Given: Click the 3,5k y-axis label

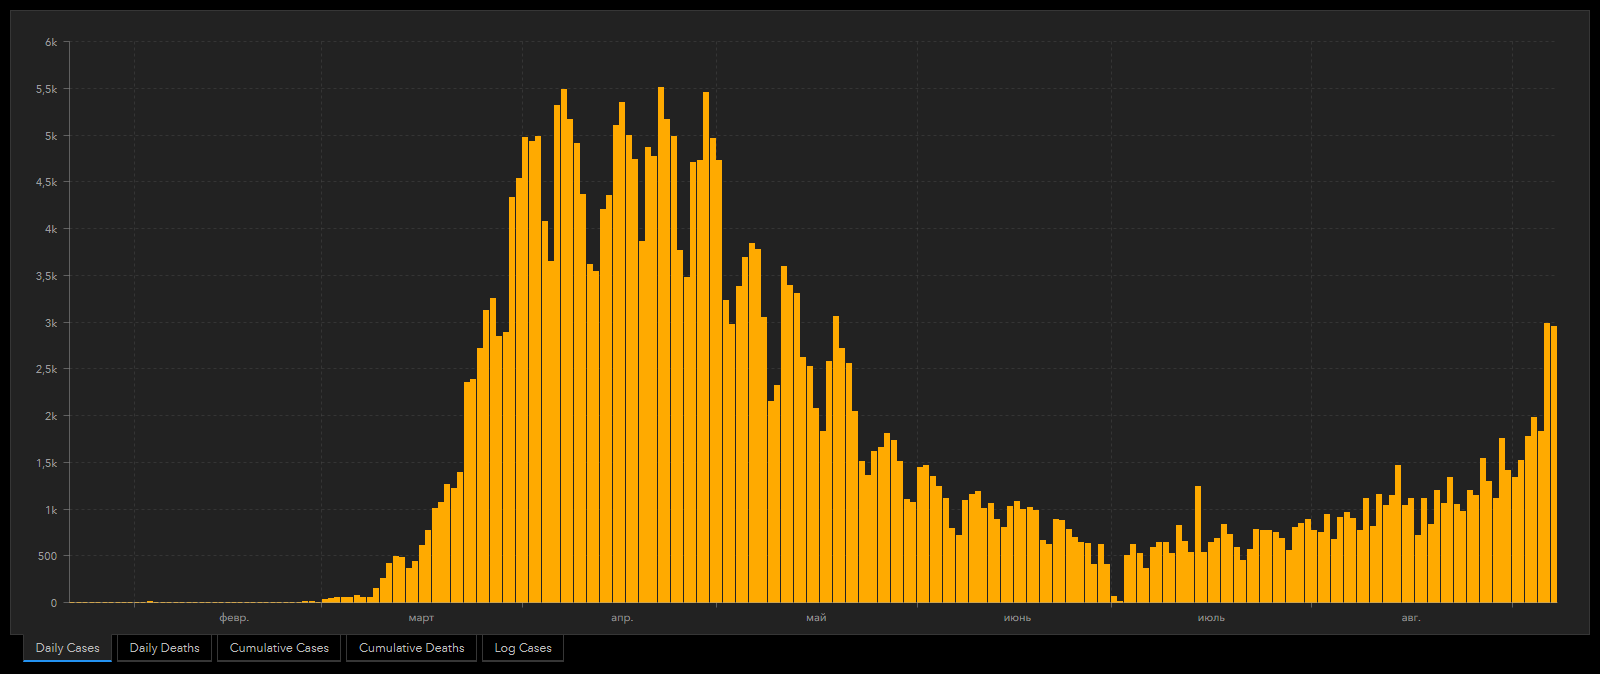Looking at the screenshot, I should click(x=46, y=276).
